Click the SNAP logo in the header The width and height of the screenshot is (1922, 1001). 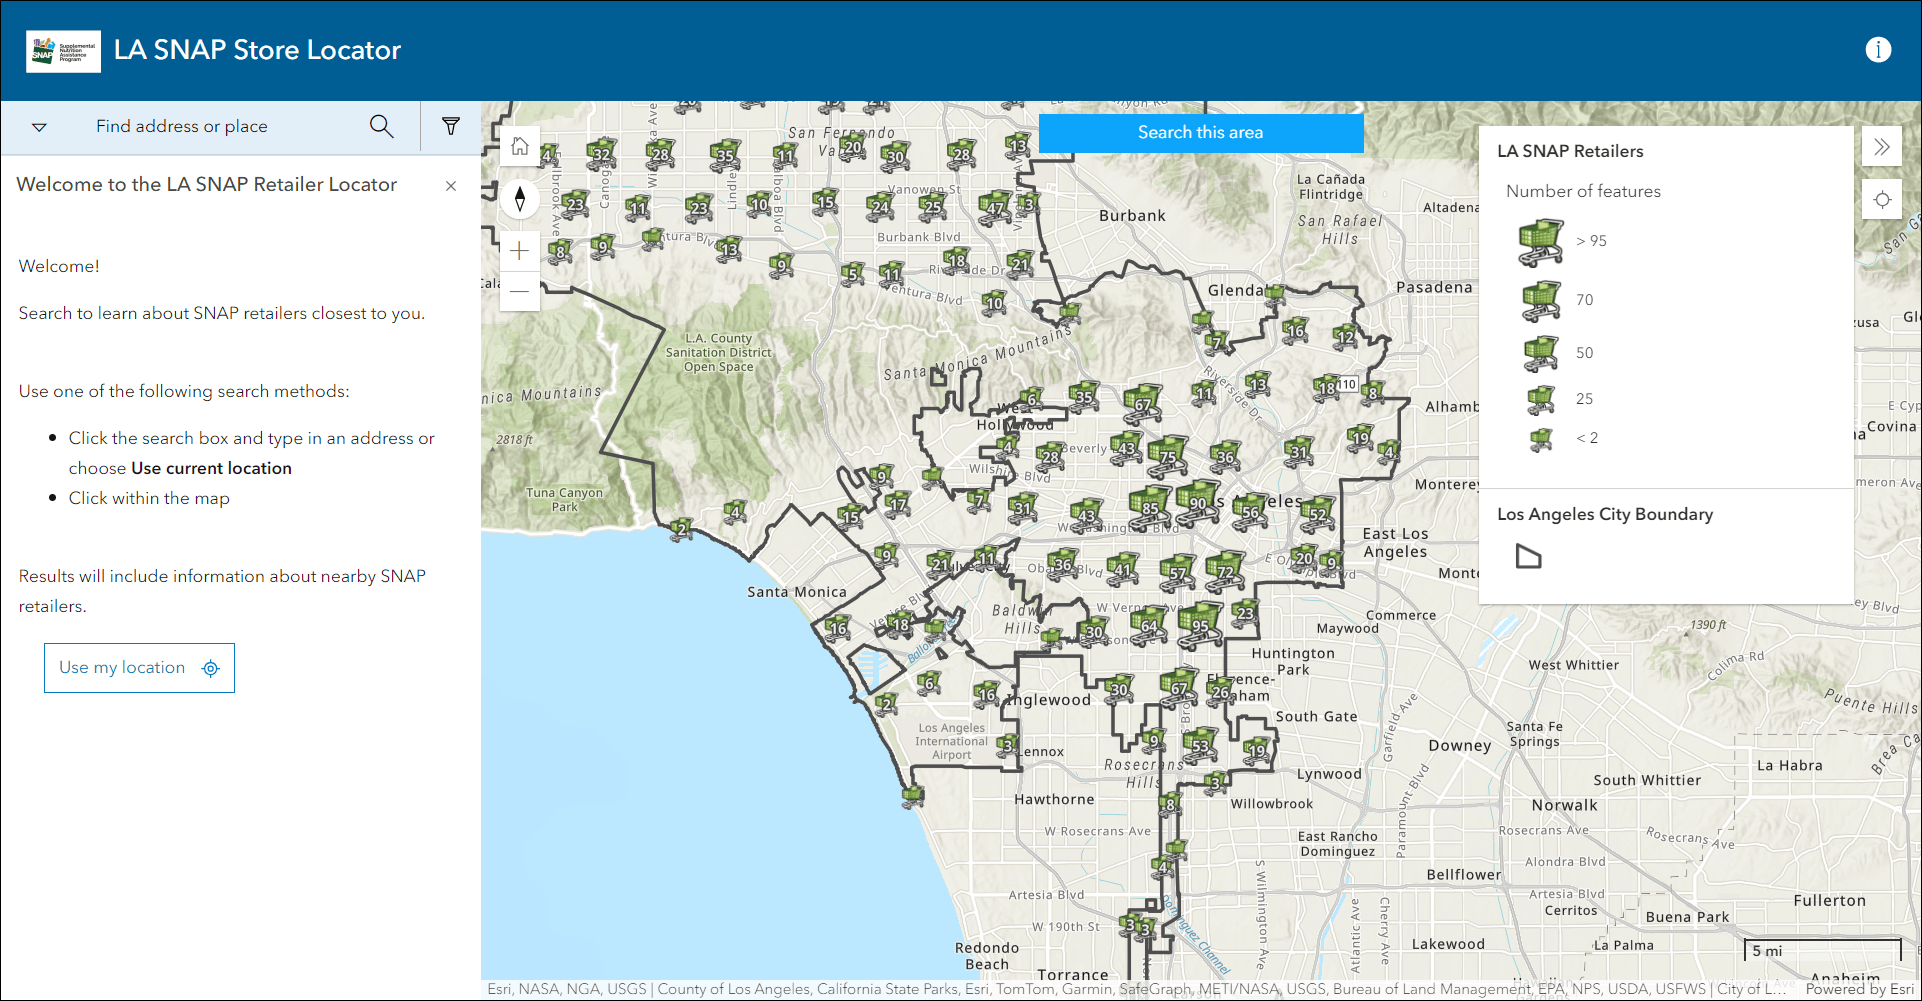tap(63, 51)
